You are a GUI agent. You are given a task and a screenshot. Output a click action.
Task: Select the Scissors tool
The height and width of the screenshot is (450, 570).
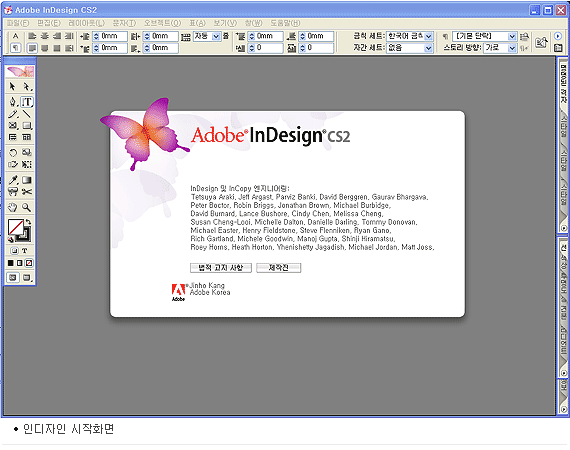(x=27, y=192)
